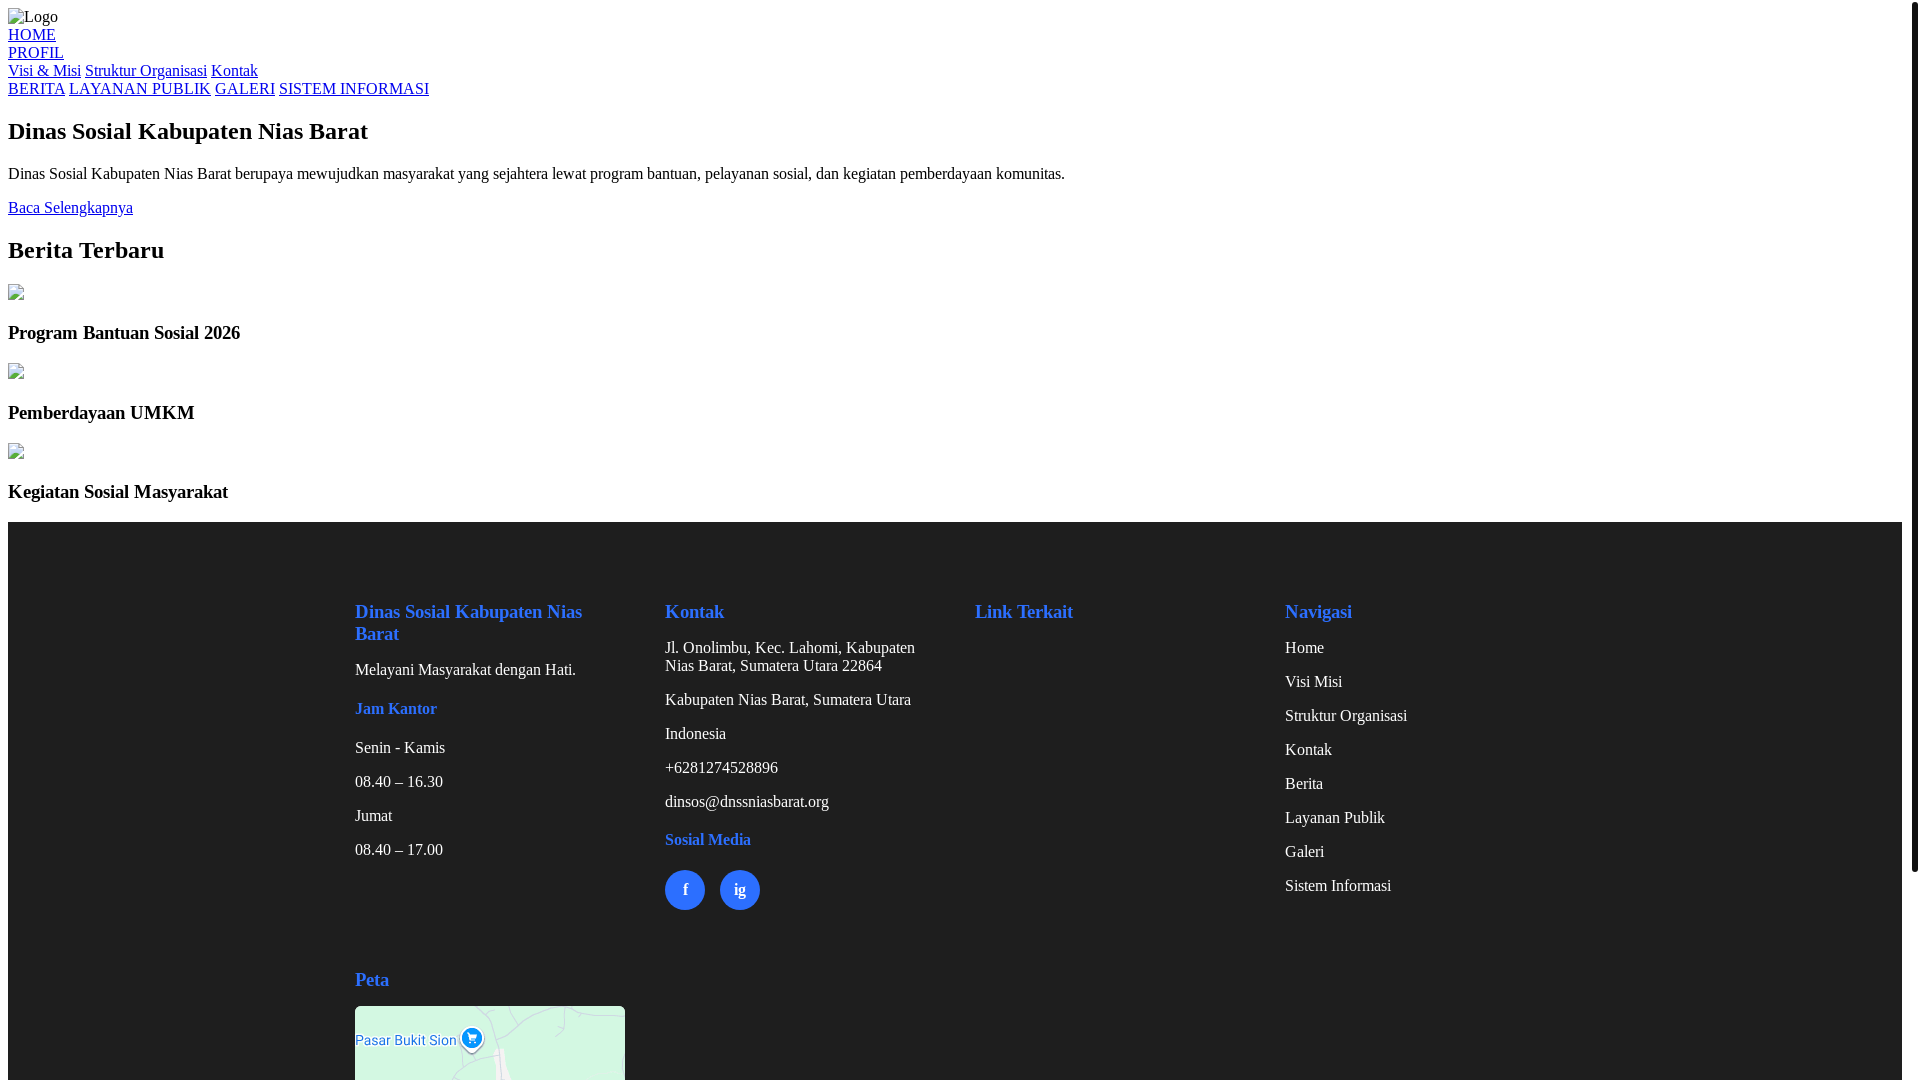Click footer Home navigation link
1920x1080 pixels.
[1304, 648]
